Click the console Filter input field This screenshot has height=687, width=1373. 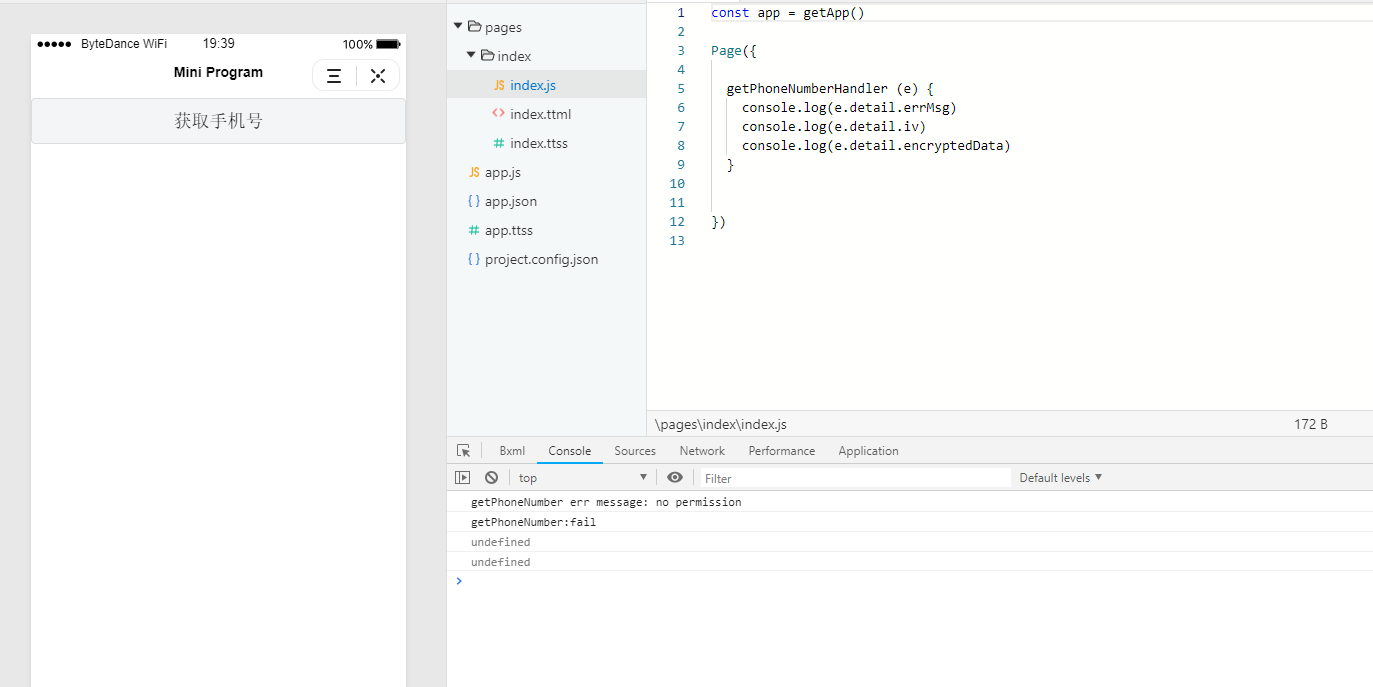(855, 478)
